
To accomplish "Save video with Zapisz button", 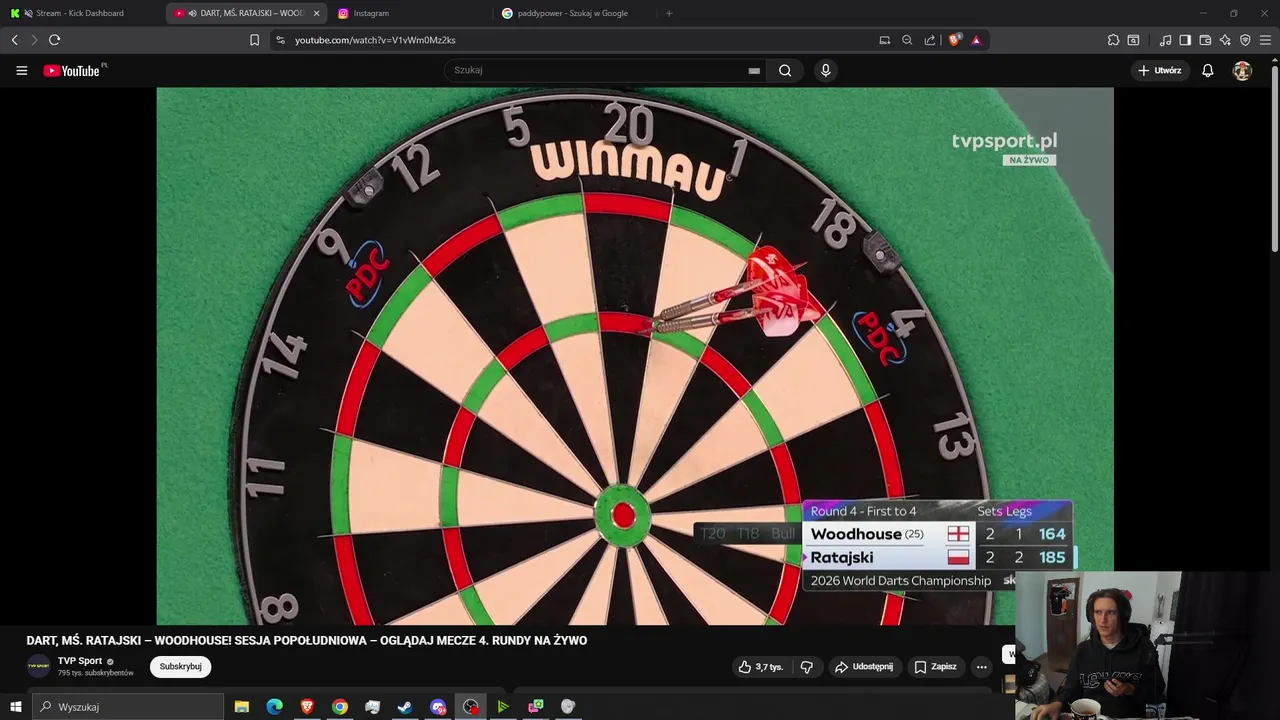I will coord(935,667).
